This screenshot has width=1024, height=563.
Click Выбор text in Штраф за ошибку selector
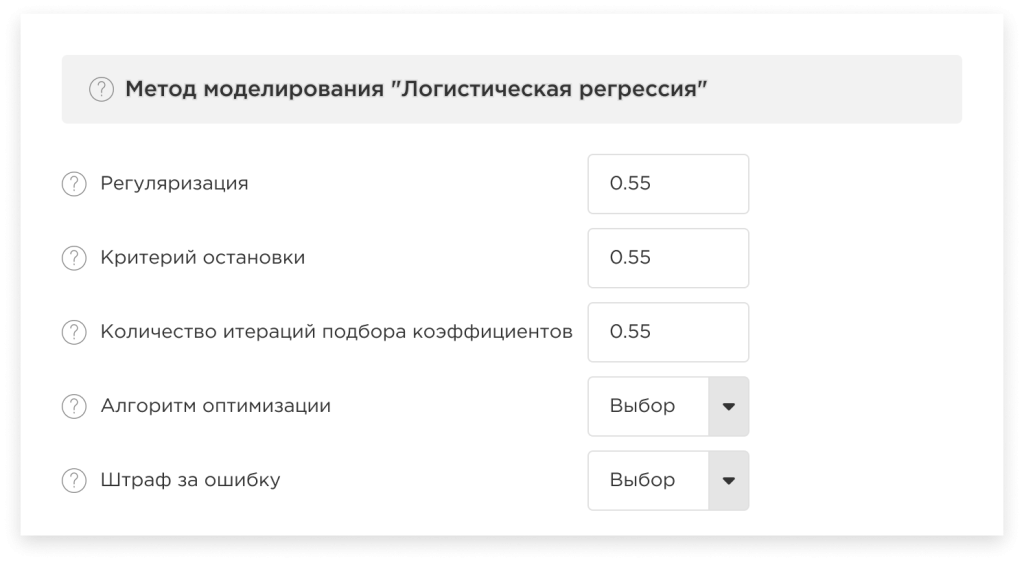642,480
